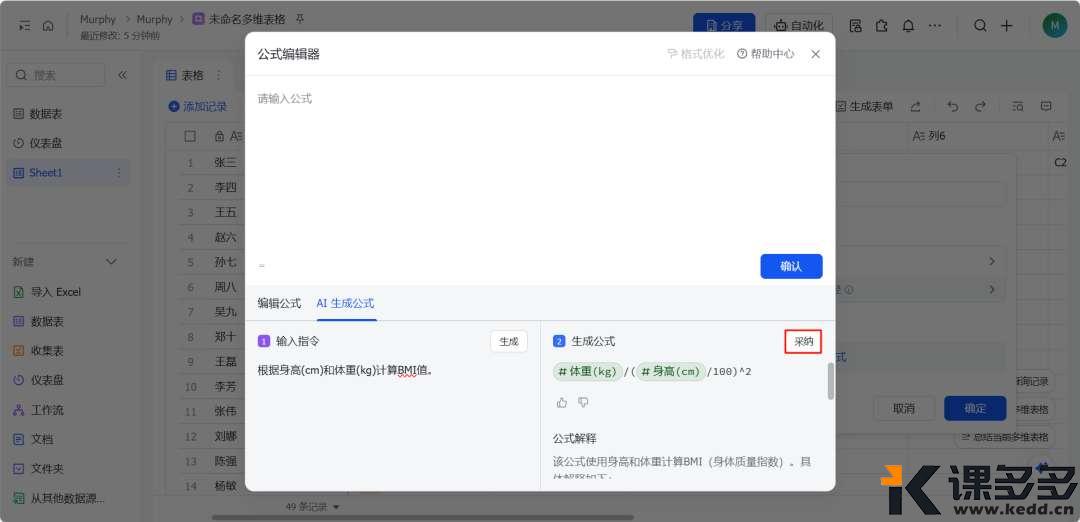The image size is (1080, 522).
Task: Open Sheet1 more options dots
Action: 118,173
